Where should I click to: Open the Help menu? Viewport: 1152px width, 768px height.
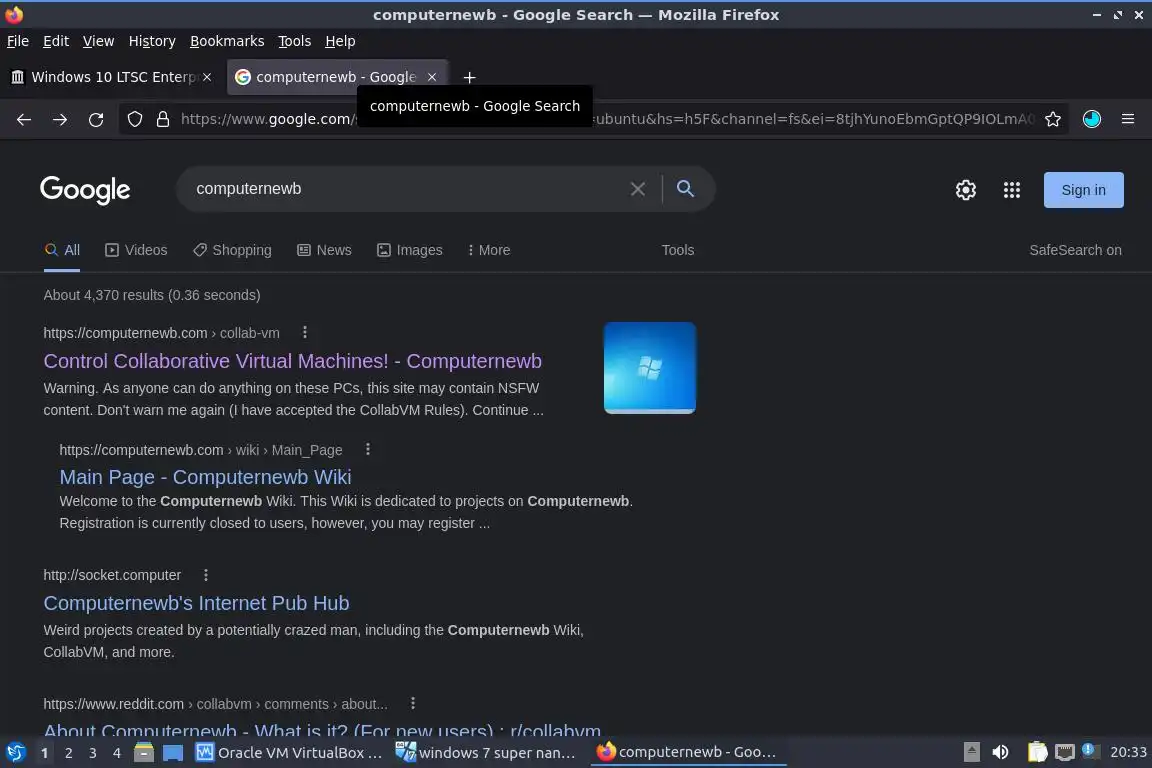pyautogui.click(x=340, y=41)
